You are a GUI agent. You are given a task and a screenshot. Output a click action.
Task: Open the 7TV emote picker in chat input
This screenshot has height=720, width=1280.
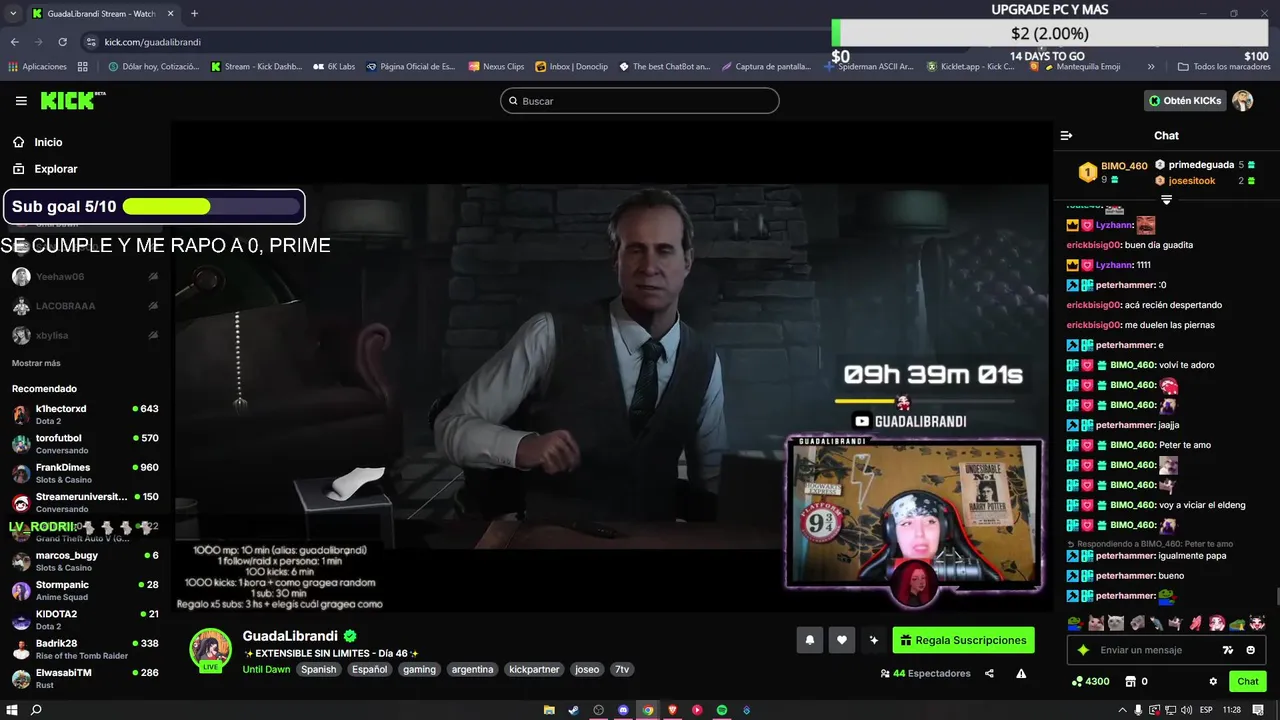pos(1228,650)
